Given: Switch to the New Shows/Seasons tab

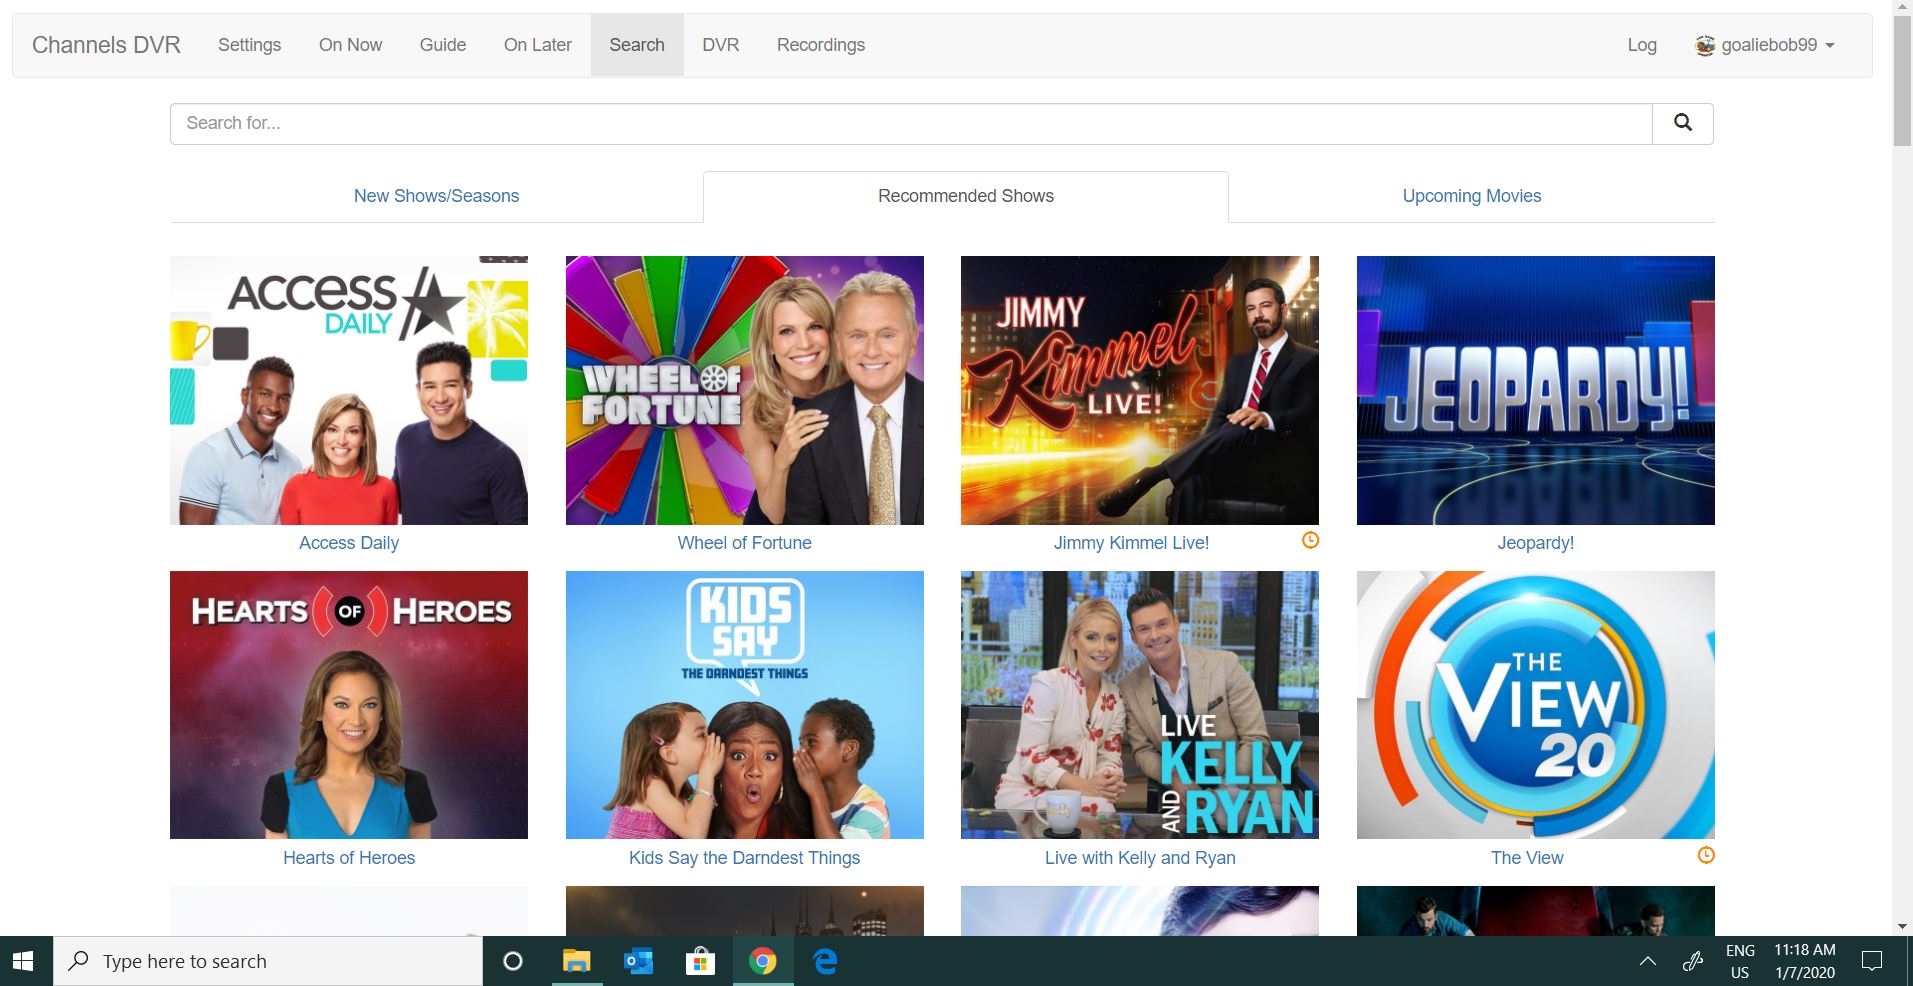Looking at the screenshot, I should (436, 196).
